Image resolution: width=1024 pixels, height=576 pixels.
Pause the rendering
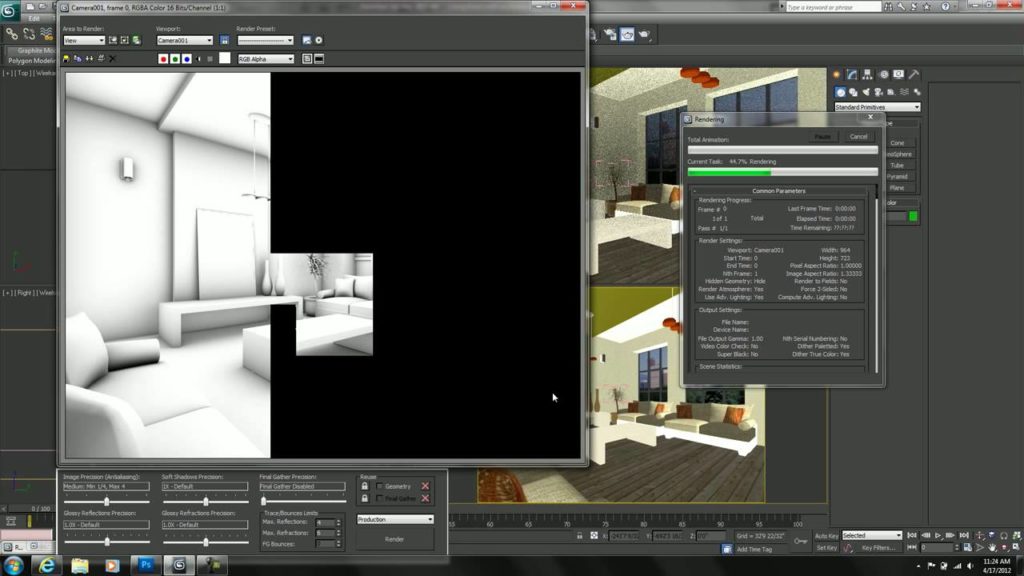coord(822,136)
